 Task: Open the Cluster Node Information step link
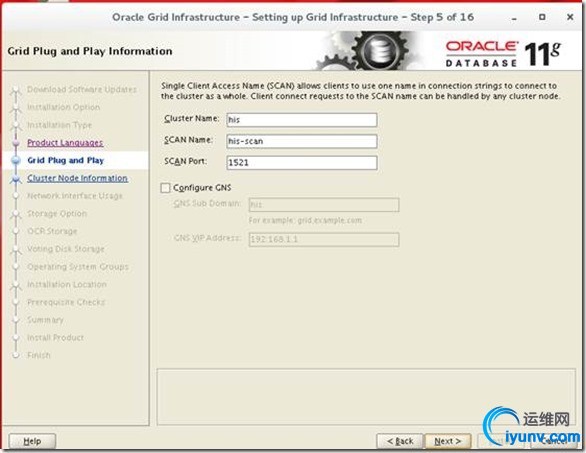coord(77,178)
